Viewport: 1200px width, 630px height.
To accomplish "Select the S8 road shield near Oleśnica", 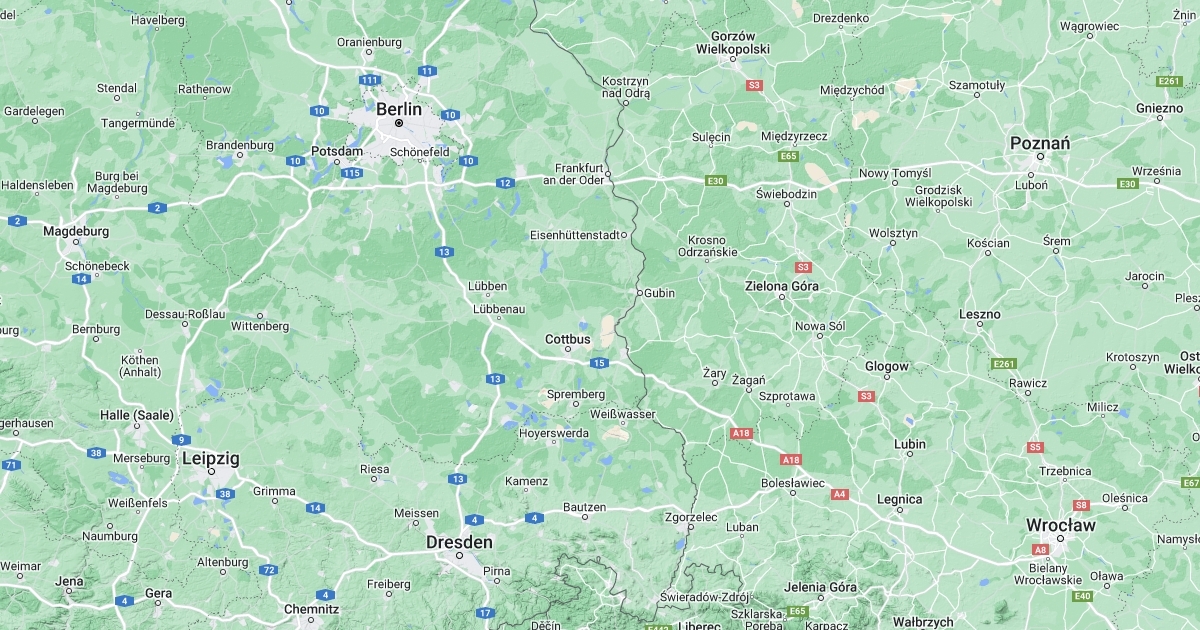I will coord(1081,505).
